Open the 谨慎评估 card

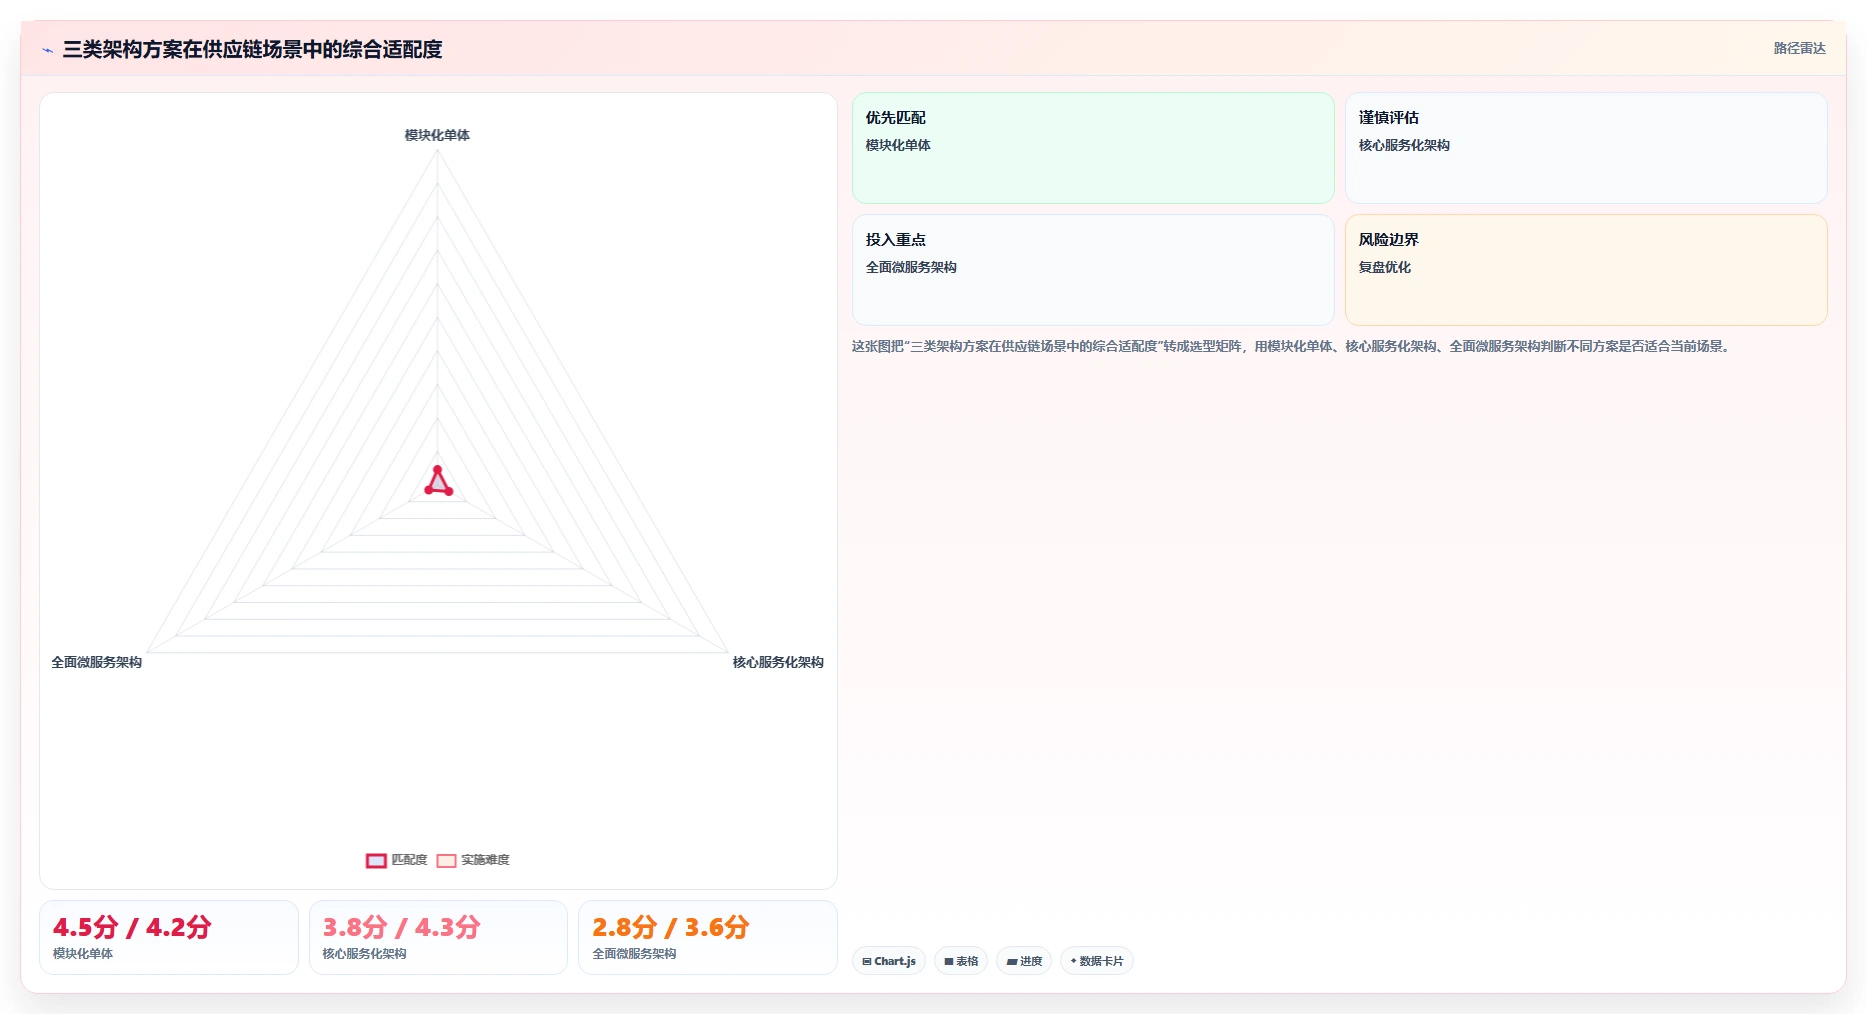(1586, 148)
